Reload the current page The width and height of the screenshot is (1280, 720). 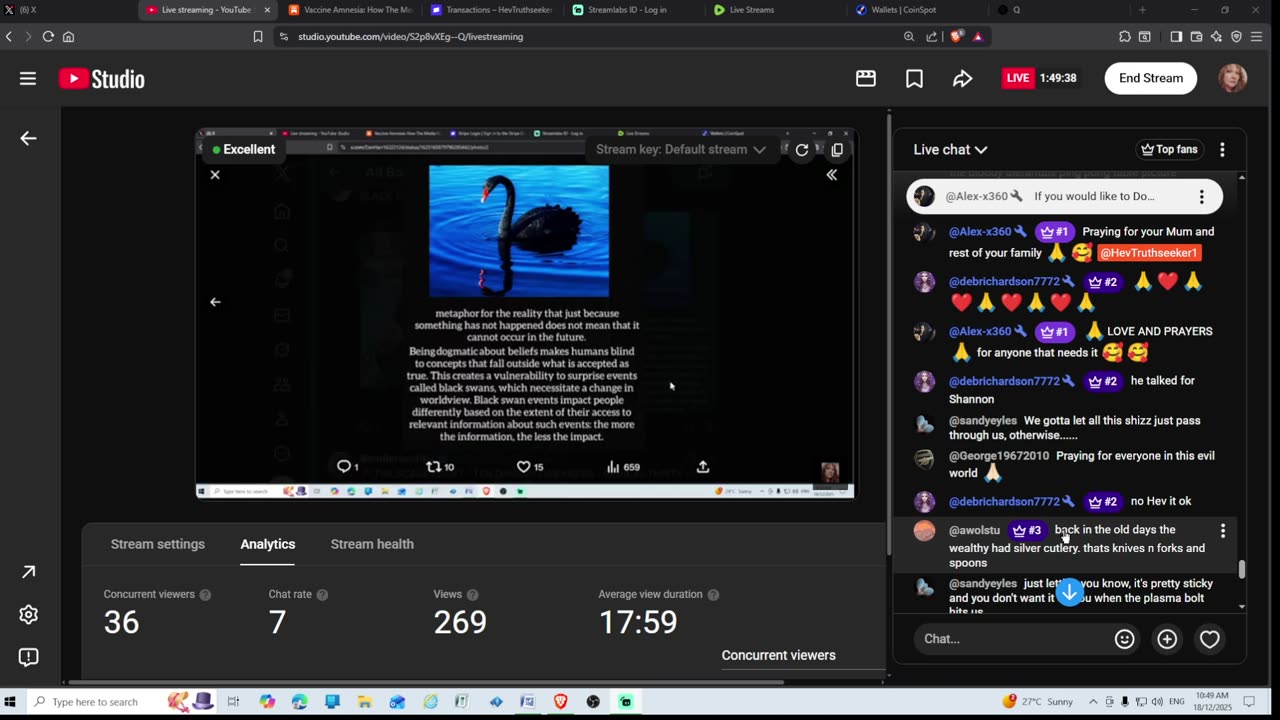coord(48,37)
